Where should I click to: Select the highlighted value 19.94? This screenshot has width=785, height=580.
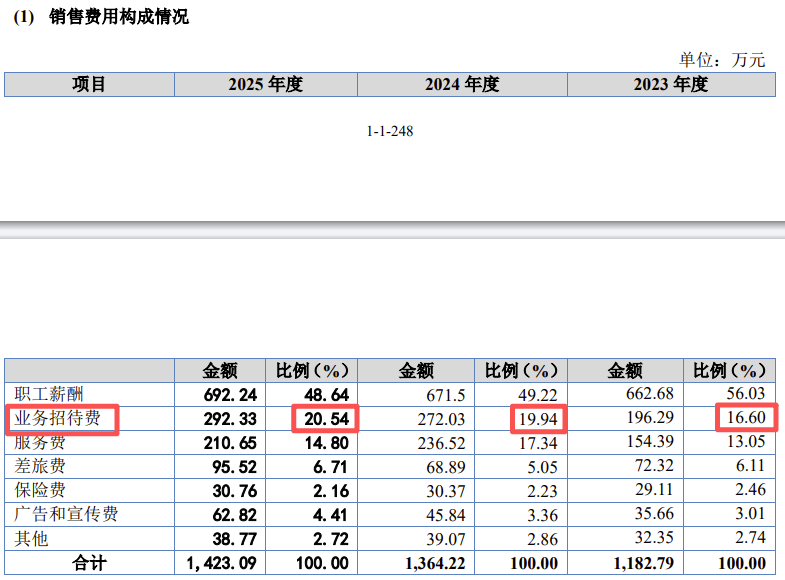click(x=538, y=419)
